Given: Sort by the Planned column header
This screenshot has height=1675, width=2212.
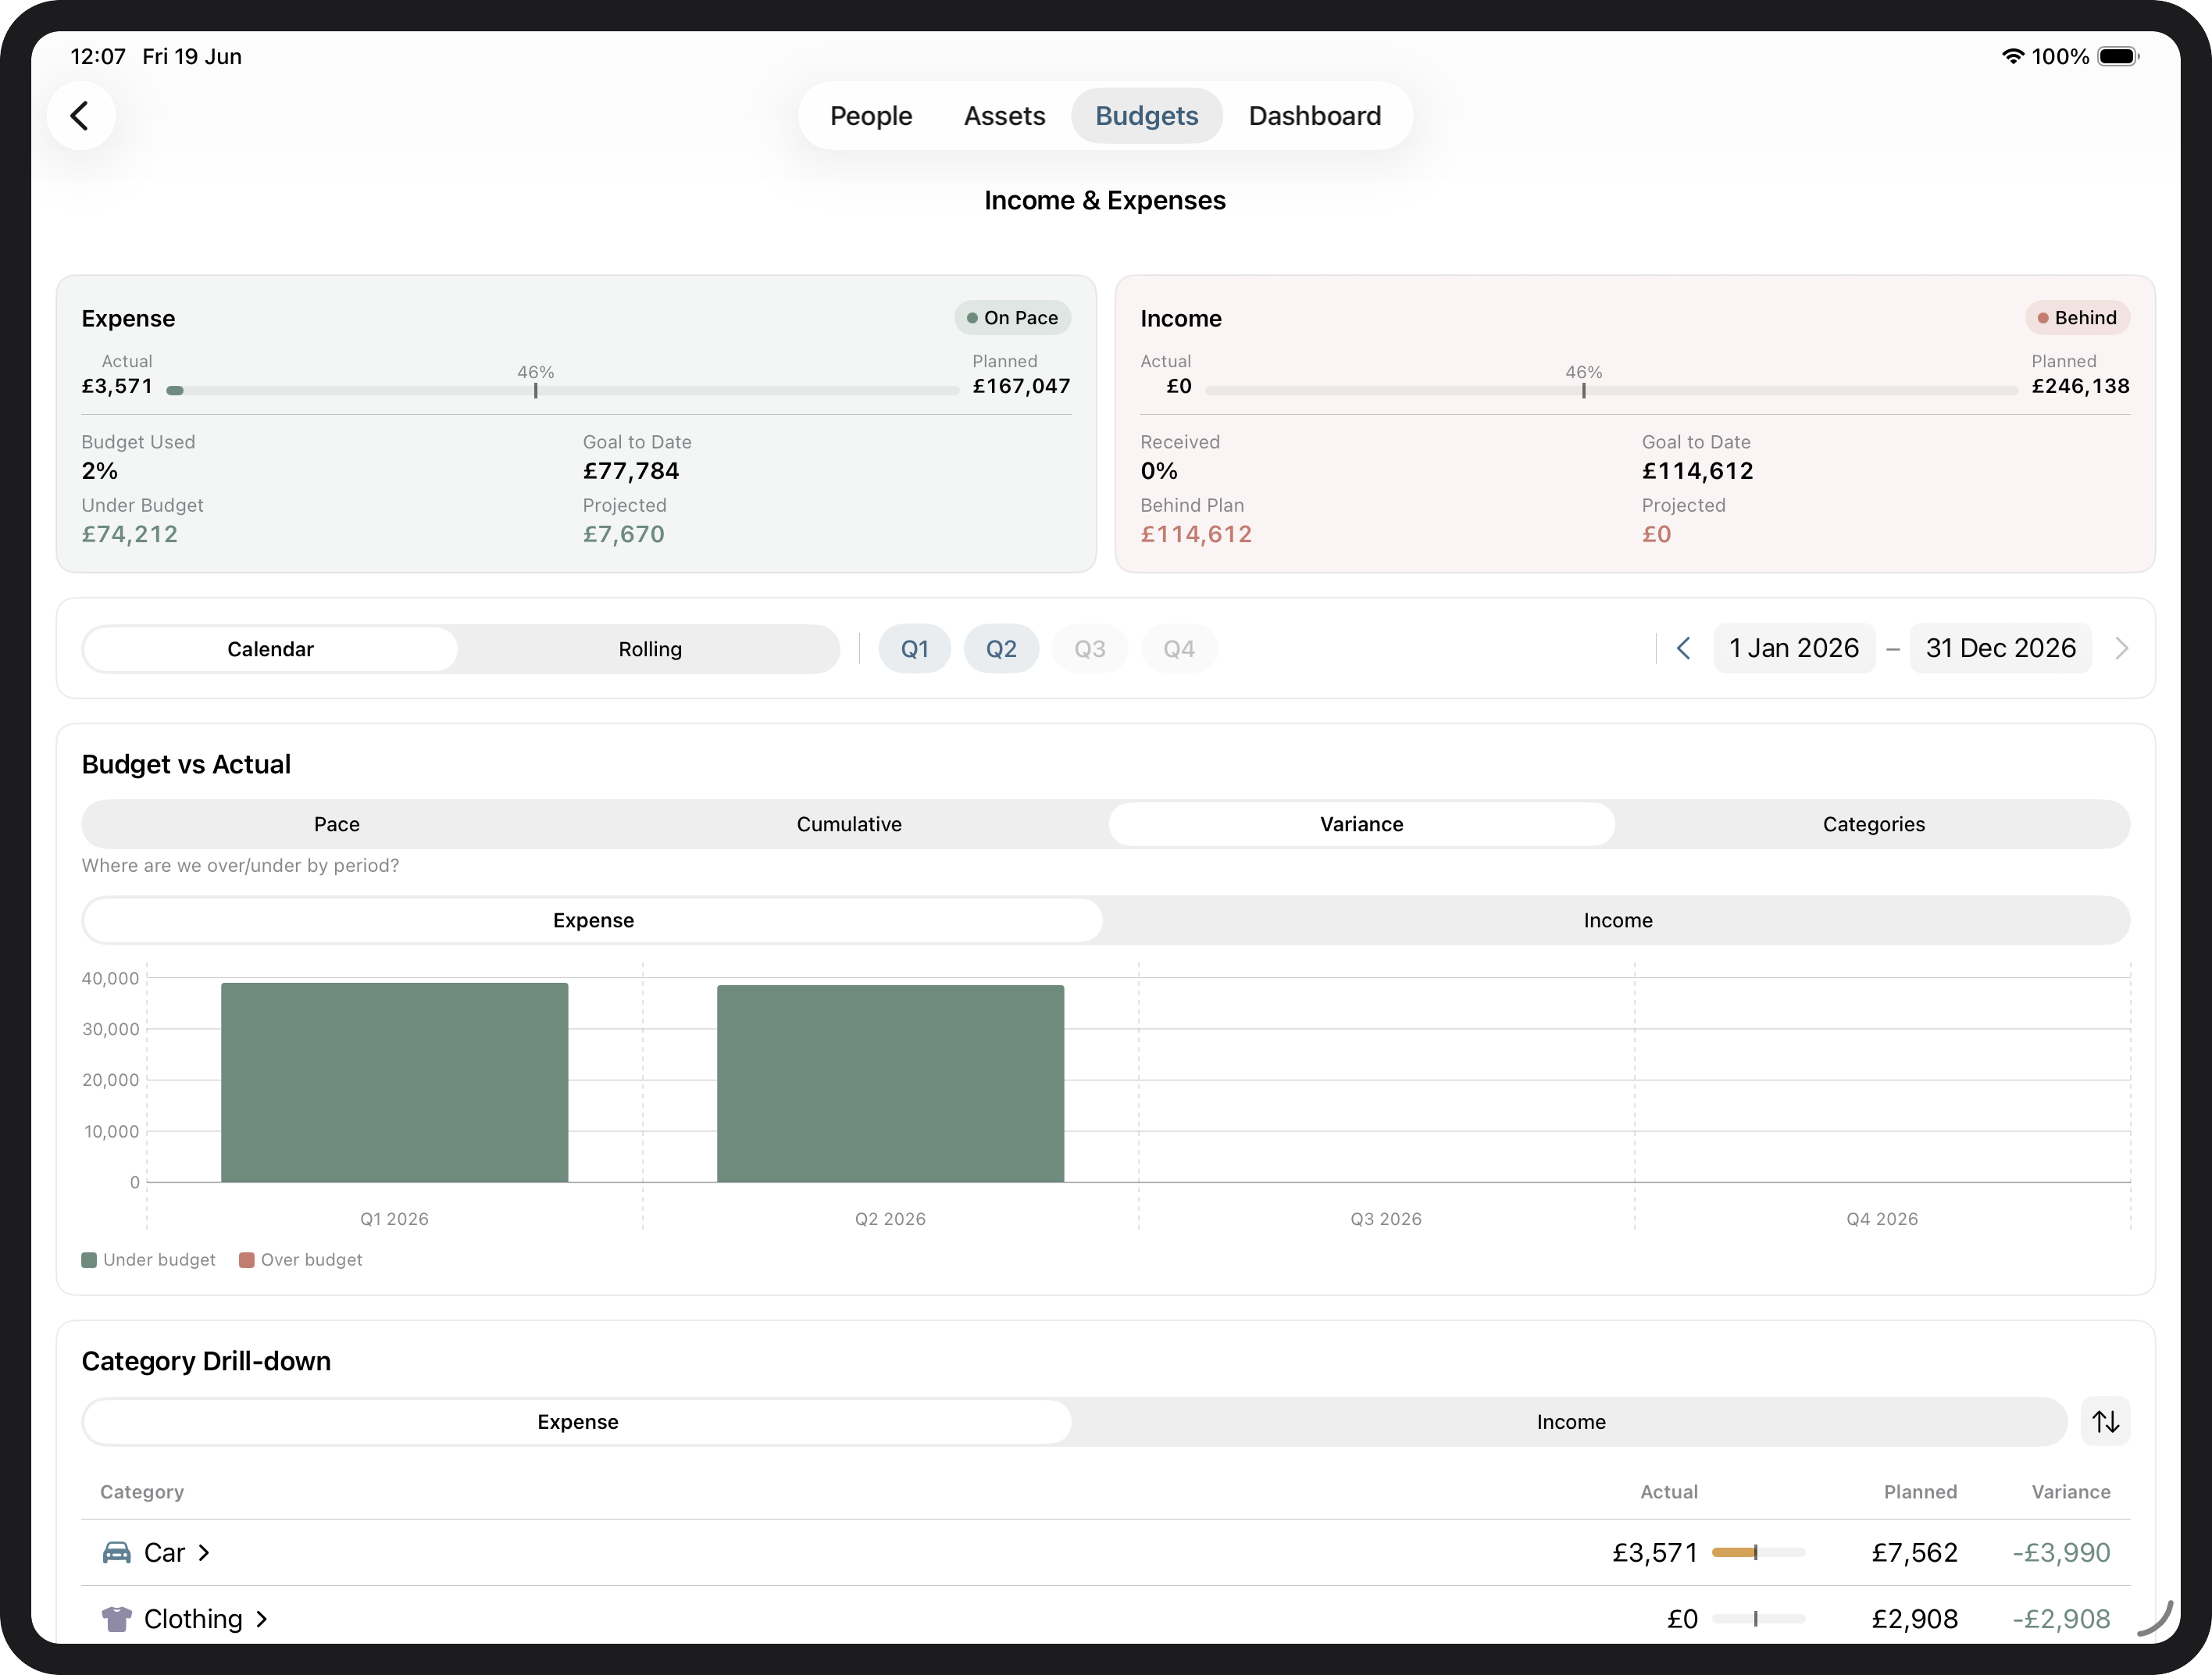Looking at the screenshot, I should coord(1920,1491).
